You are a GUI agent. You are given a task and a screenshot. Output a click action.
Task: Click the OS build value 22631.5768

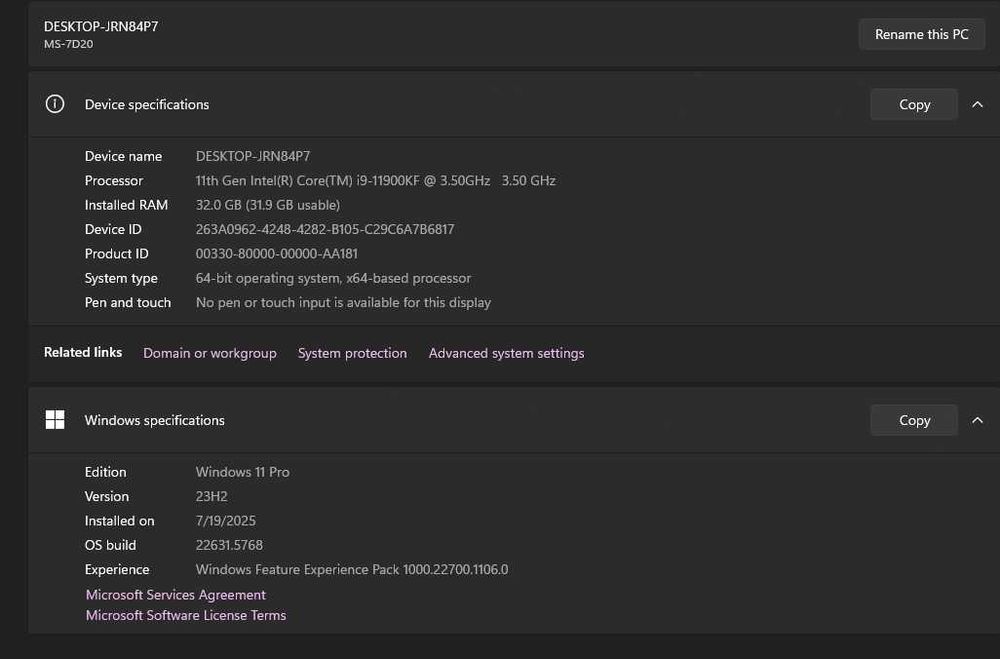[229, 545]
